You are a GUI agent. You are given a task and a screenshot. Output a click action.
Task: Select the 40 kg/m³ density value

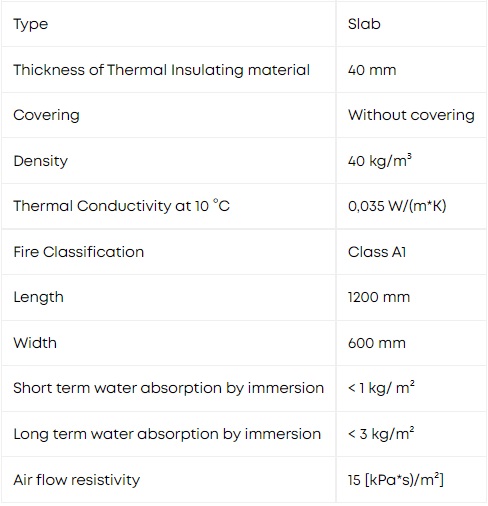[380, 160]
